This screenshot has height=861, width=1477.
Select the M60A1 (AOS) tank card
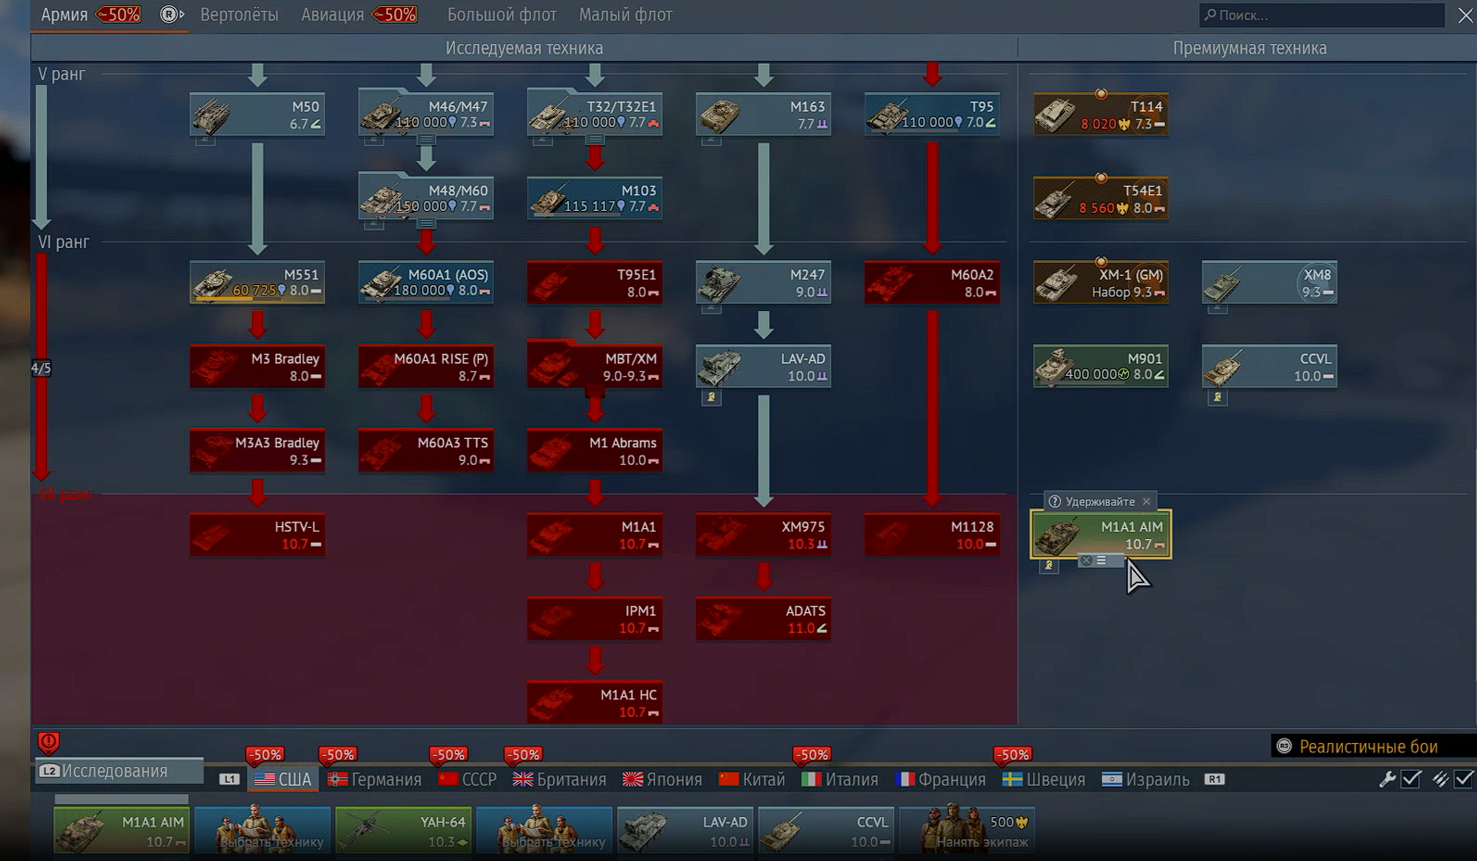426,283
